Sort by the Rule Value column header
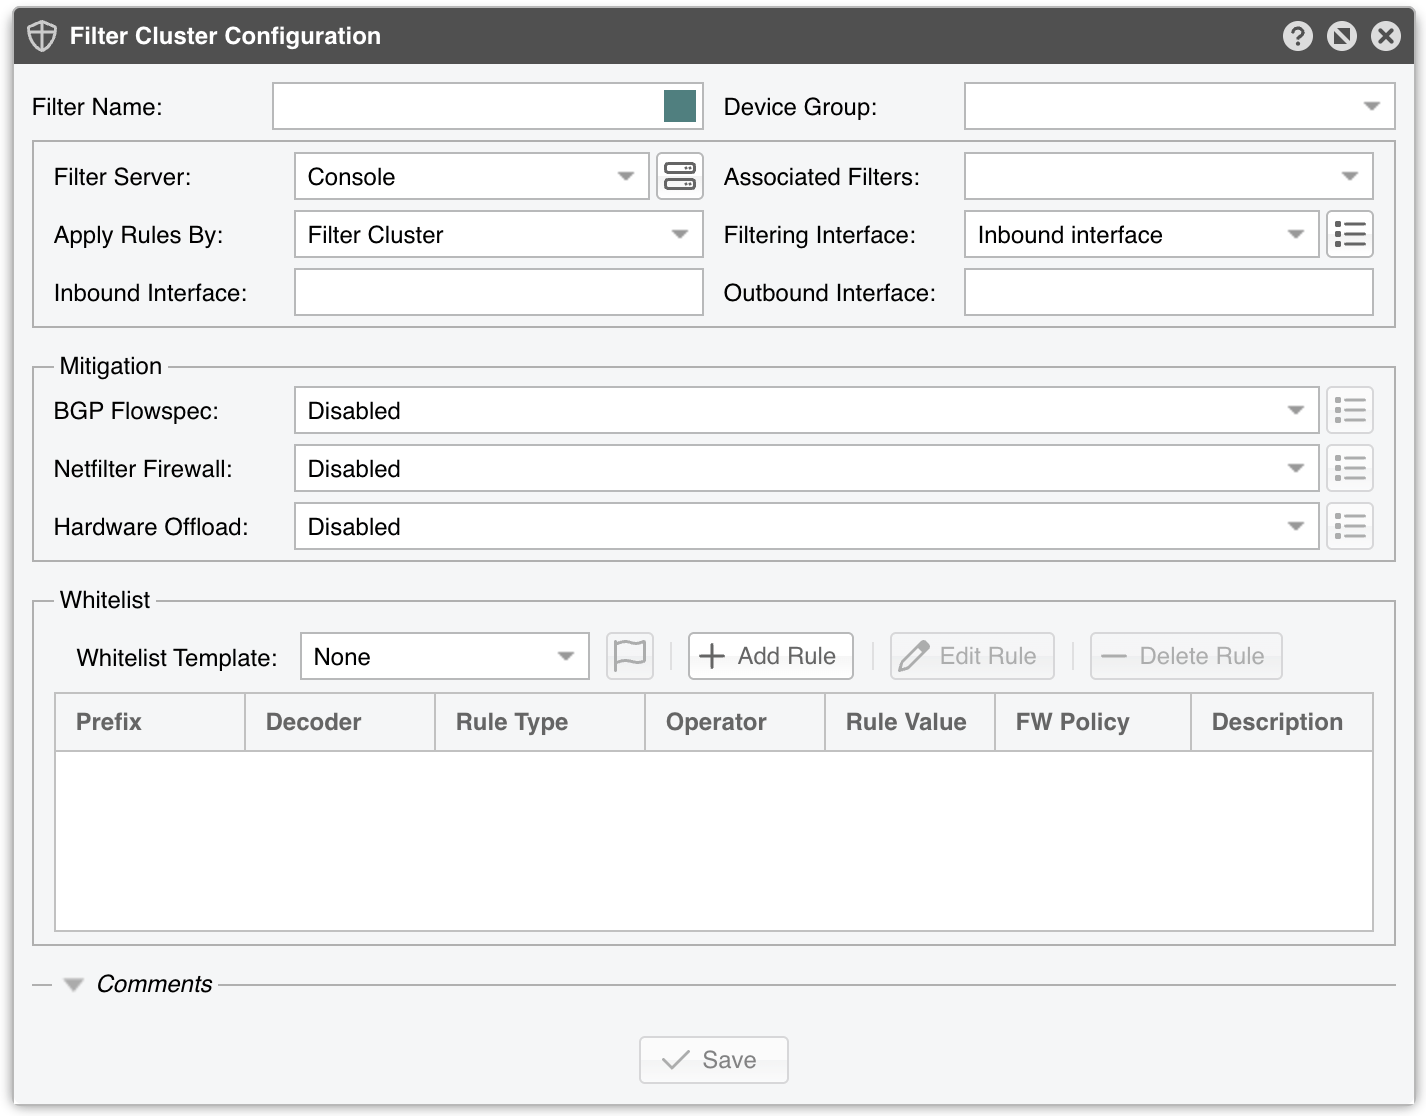1426x1116 pixels. pos(910,722)
